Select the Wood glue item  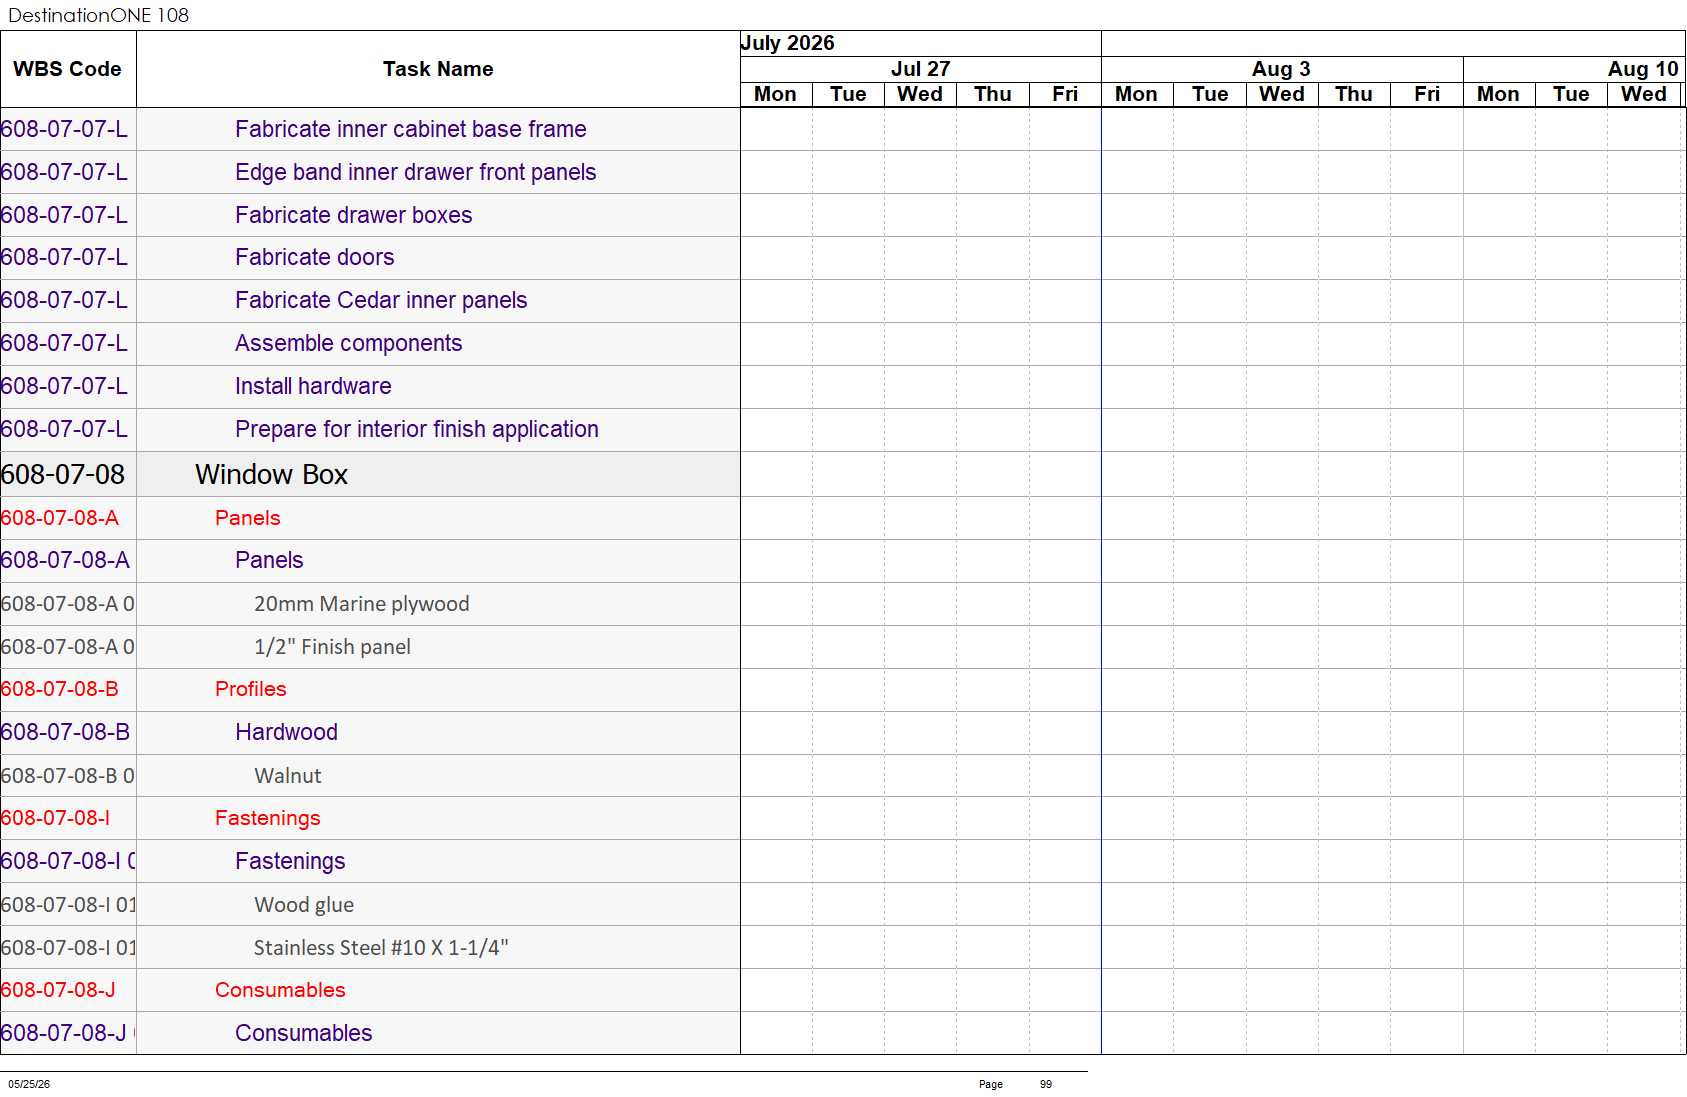[x=304, y=905]
